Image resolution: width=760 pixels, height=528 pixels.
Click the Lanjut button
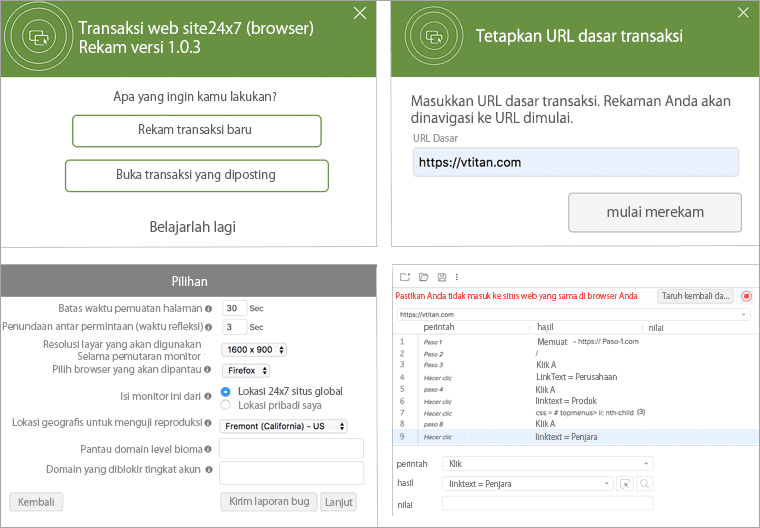pos(338,502)
